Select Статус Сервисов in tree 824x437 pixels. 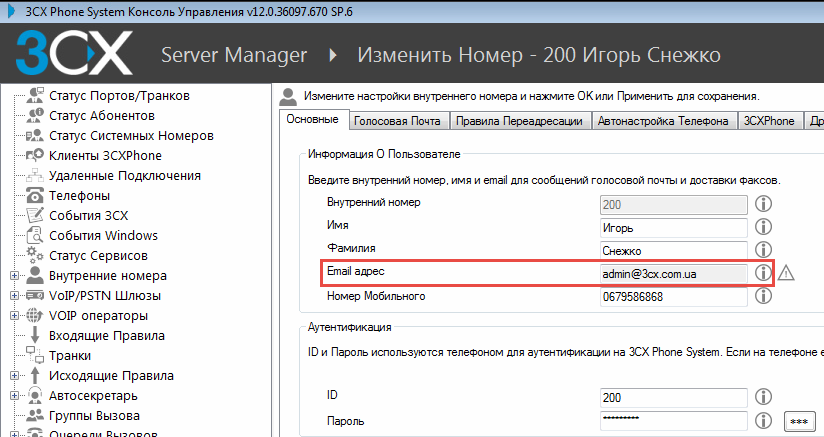click(98, 255)
